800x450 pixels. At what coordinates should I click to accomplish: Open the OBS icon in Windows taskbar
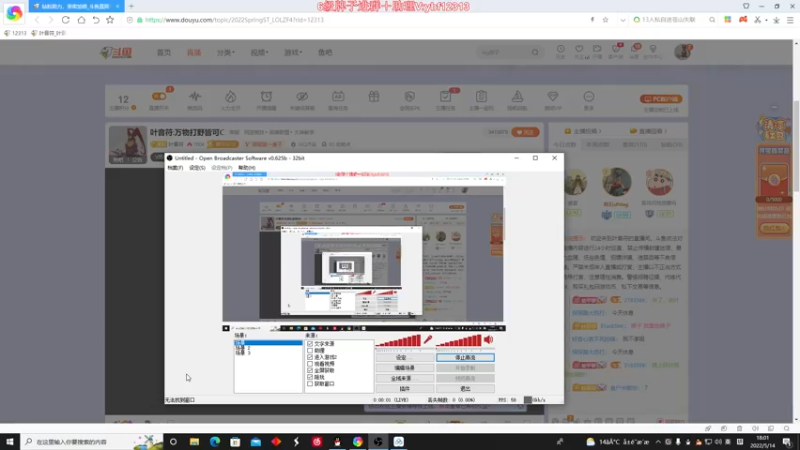point(378,441)
